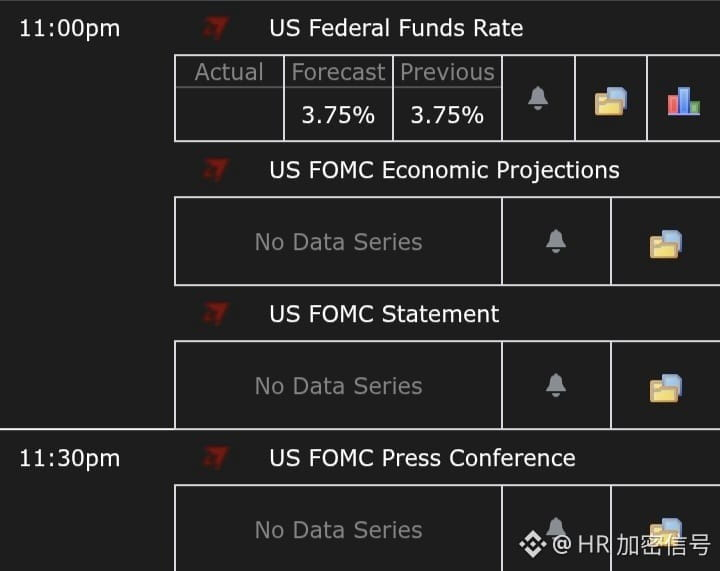Open detail folder for US FOMC Statement
Viewport: 720px width, 571px height.
(x=665, y=388)
